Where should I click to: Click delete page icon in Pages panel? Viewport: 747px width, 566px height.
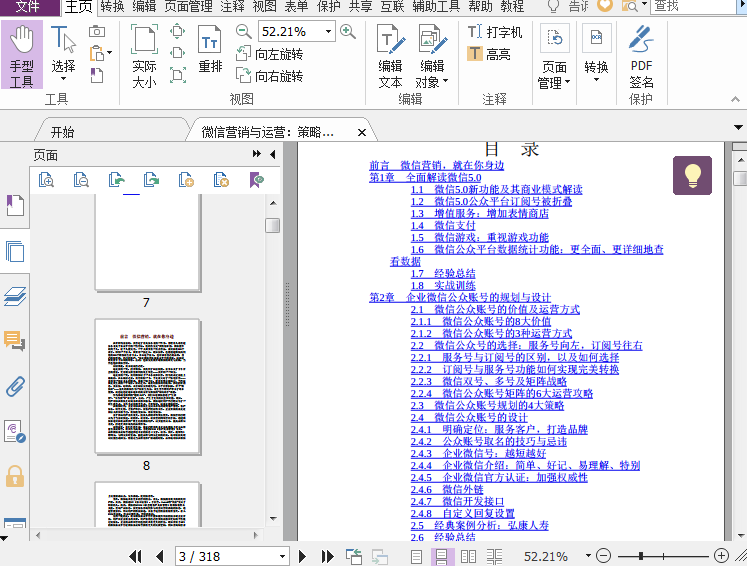pyautogui.click(x=222, y=180)
